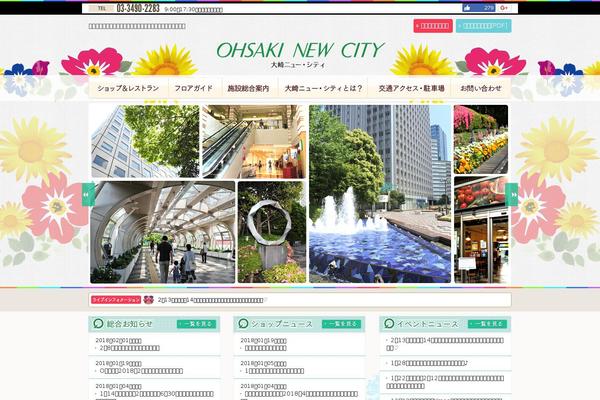Select 施設総合案内 in the navigation bar
The width and height of the screenshot is (600, 400).
248,88
